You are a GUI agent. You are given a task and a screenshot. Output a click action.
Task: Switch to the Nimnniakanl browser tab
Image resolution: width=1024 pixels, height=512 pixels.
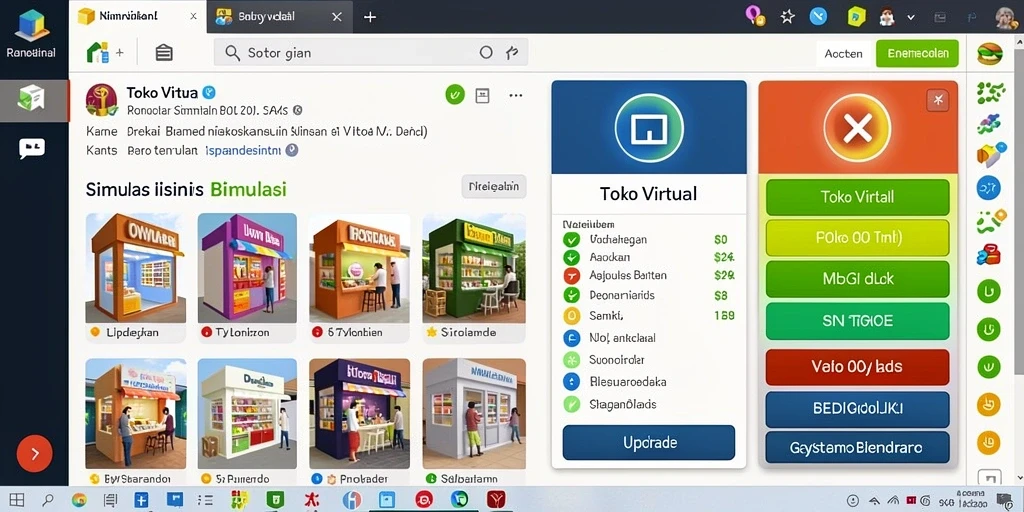tap(138, 17)
